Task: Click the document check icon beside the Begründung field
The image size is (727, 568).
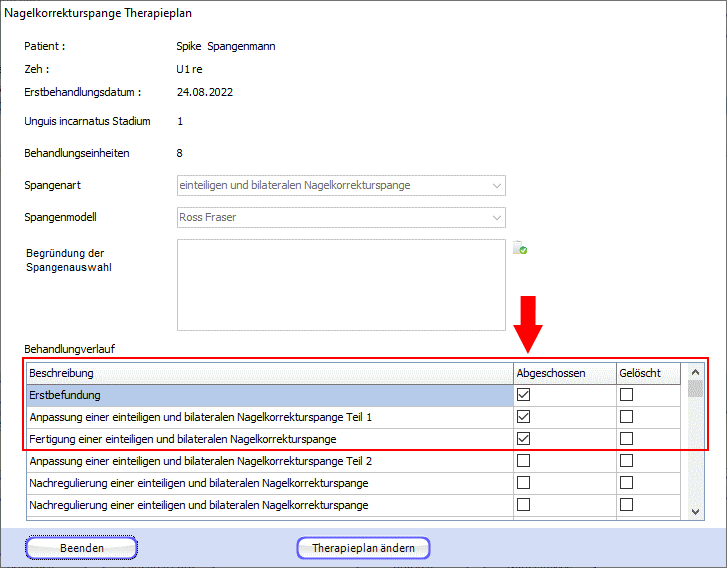Action: (x=519, y=249)
